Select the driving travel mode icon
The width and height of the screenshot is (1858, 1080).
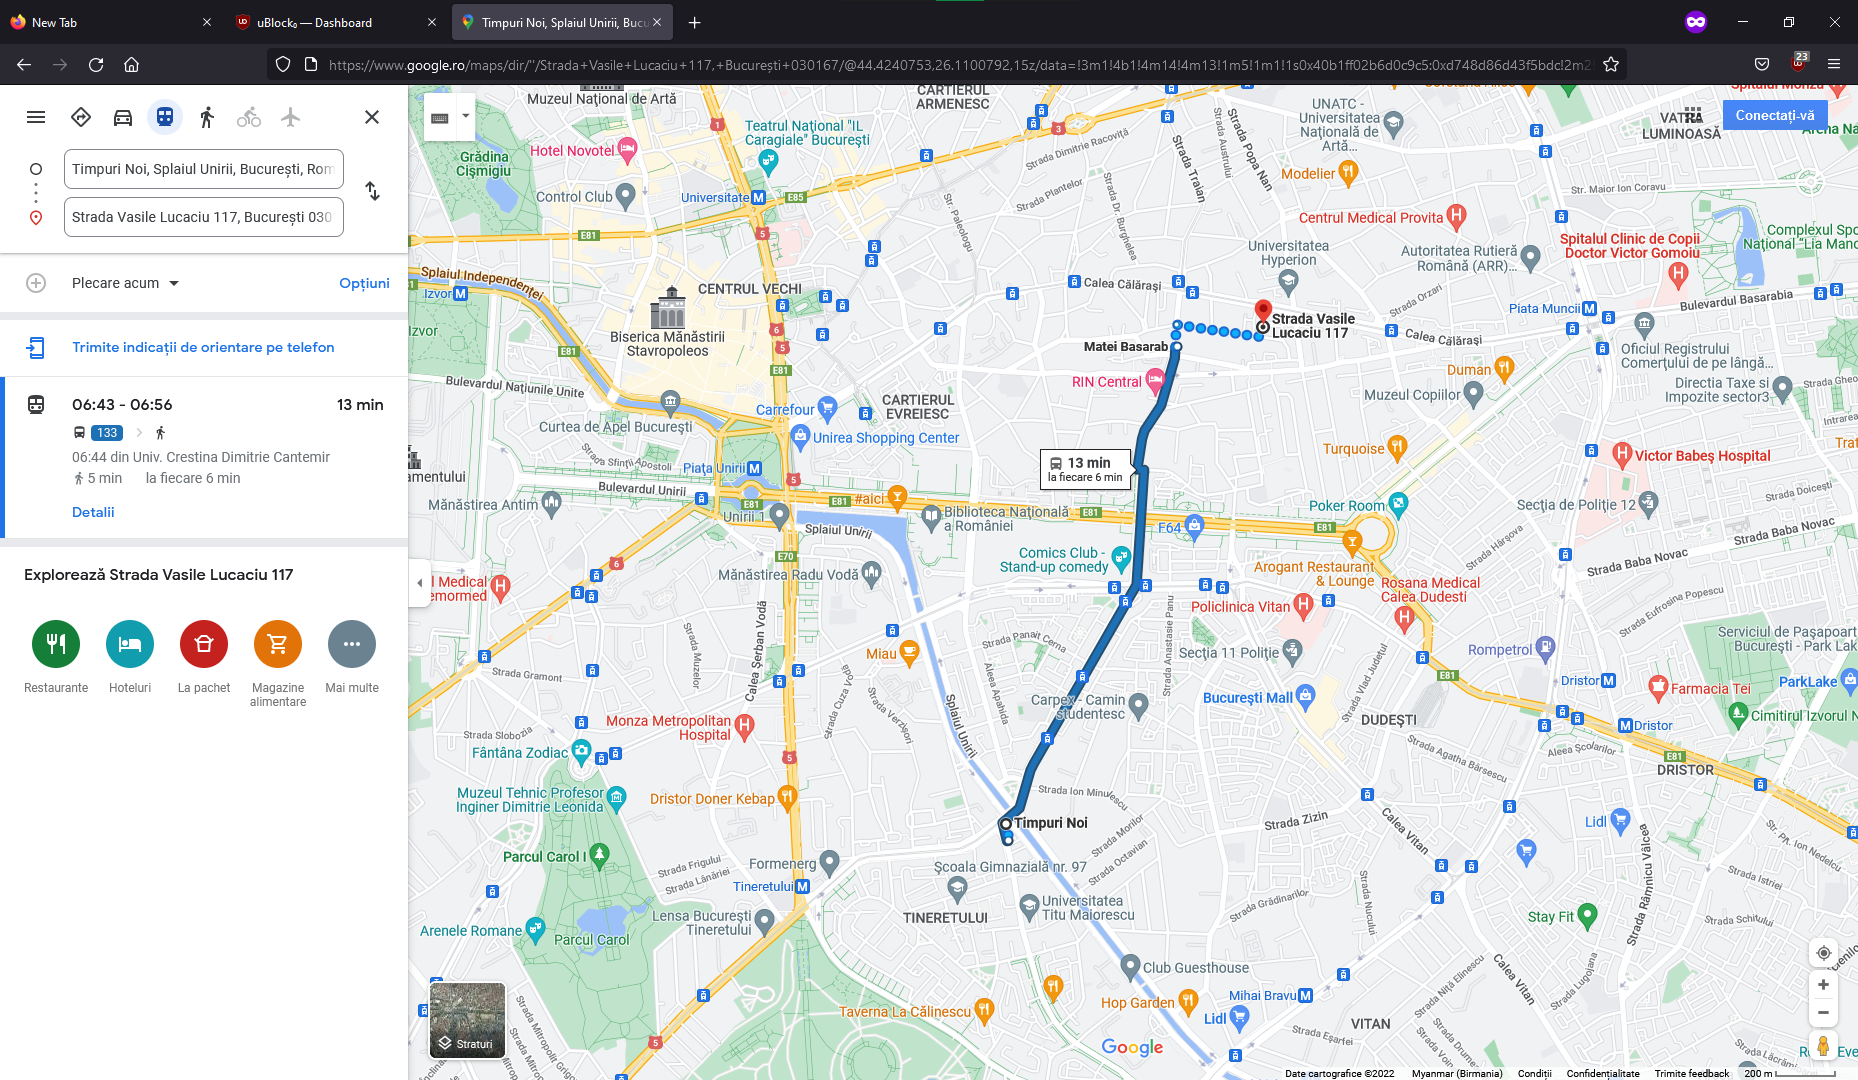(123, 117)
